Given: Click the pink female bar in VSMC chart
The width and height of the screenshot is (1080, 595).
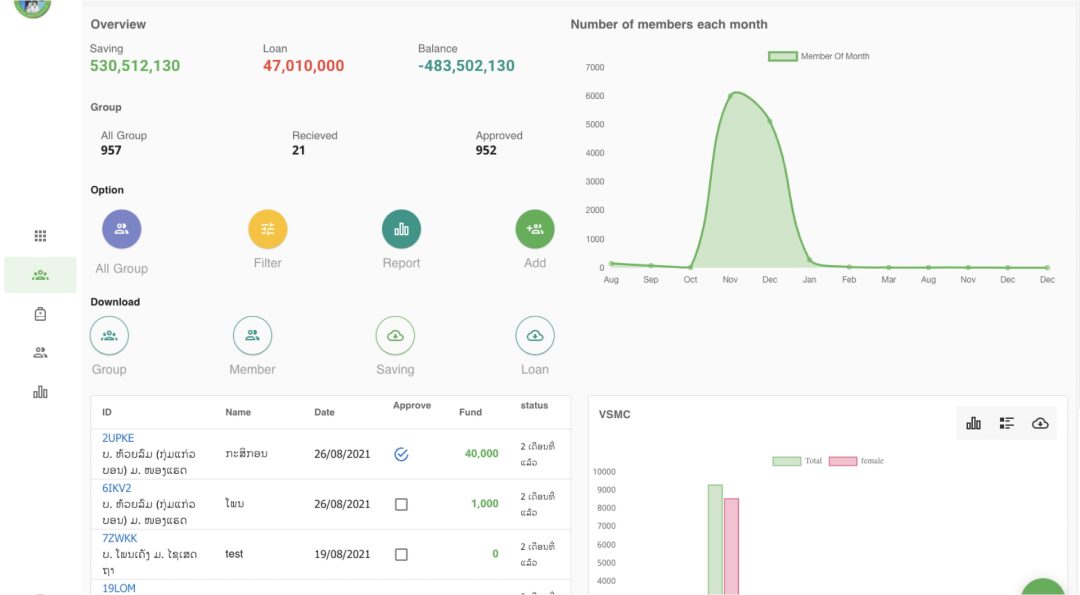Looking at the screenshot, I should click(x=731, y=546).
